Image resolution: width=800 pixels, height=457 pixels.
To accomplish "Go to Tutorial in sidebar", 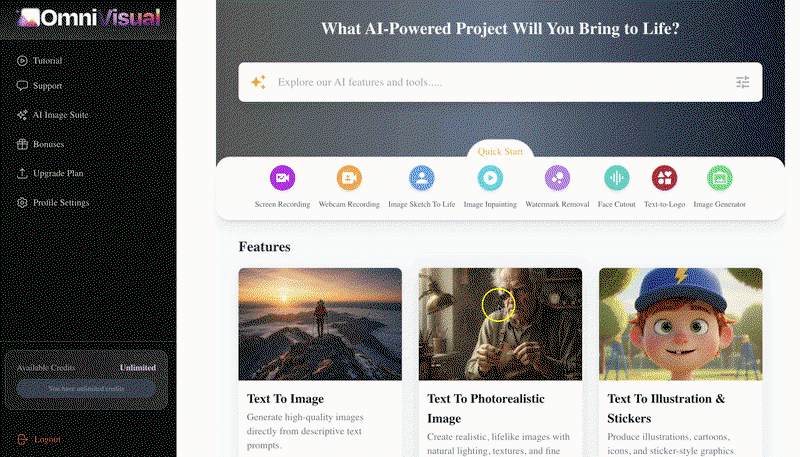I will 47,61.
